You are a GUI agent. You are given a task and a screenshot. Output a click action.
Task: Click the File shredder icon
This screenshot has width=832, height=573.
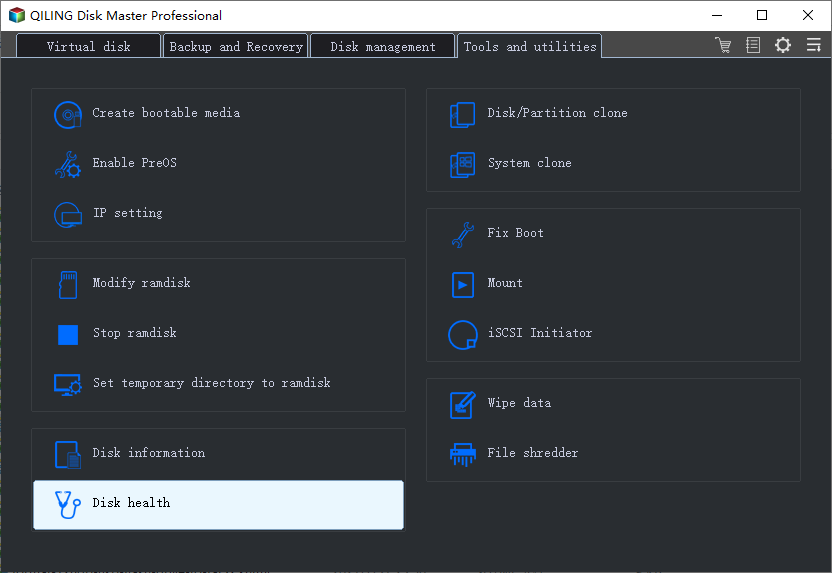[463, 455]
